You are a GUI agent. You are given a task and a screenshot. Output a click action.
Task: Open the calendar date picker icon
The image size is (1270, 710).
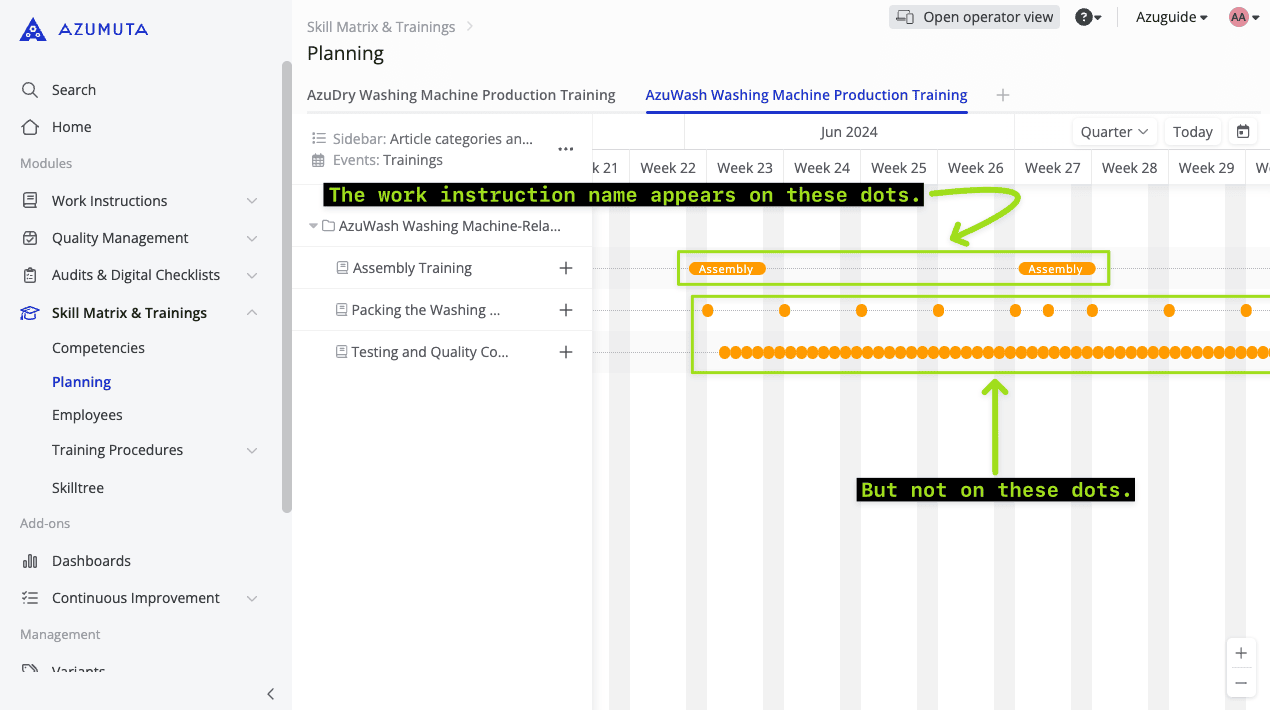pos(1243,132)
